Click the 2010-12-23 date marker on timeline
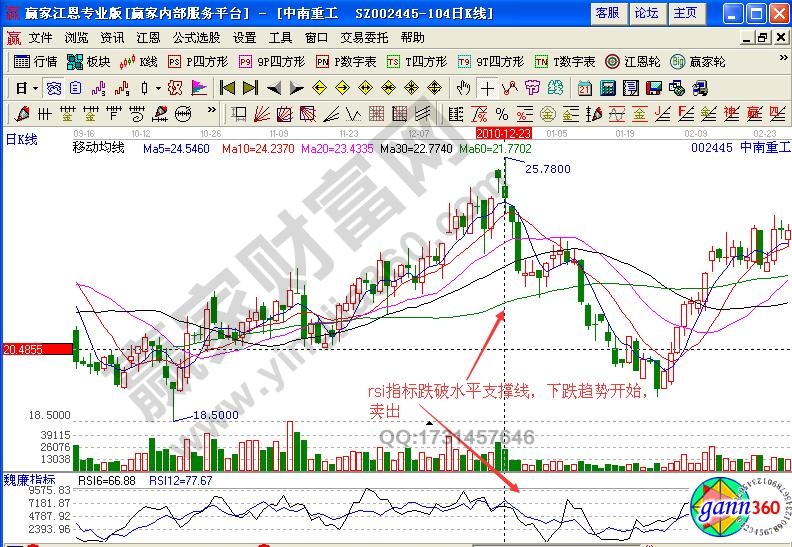 [505, 132]
